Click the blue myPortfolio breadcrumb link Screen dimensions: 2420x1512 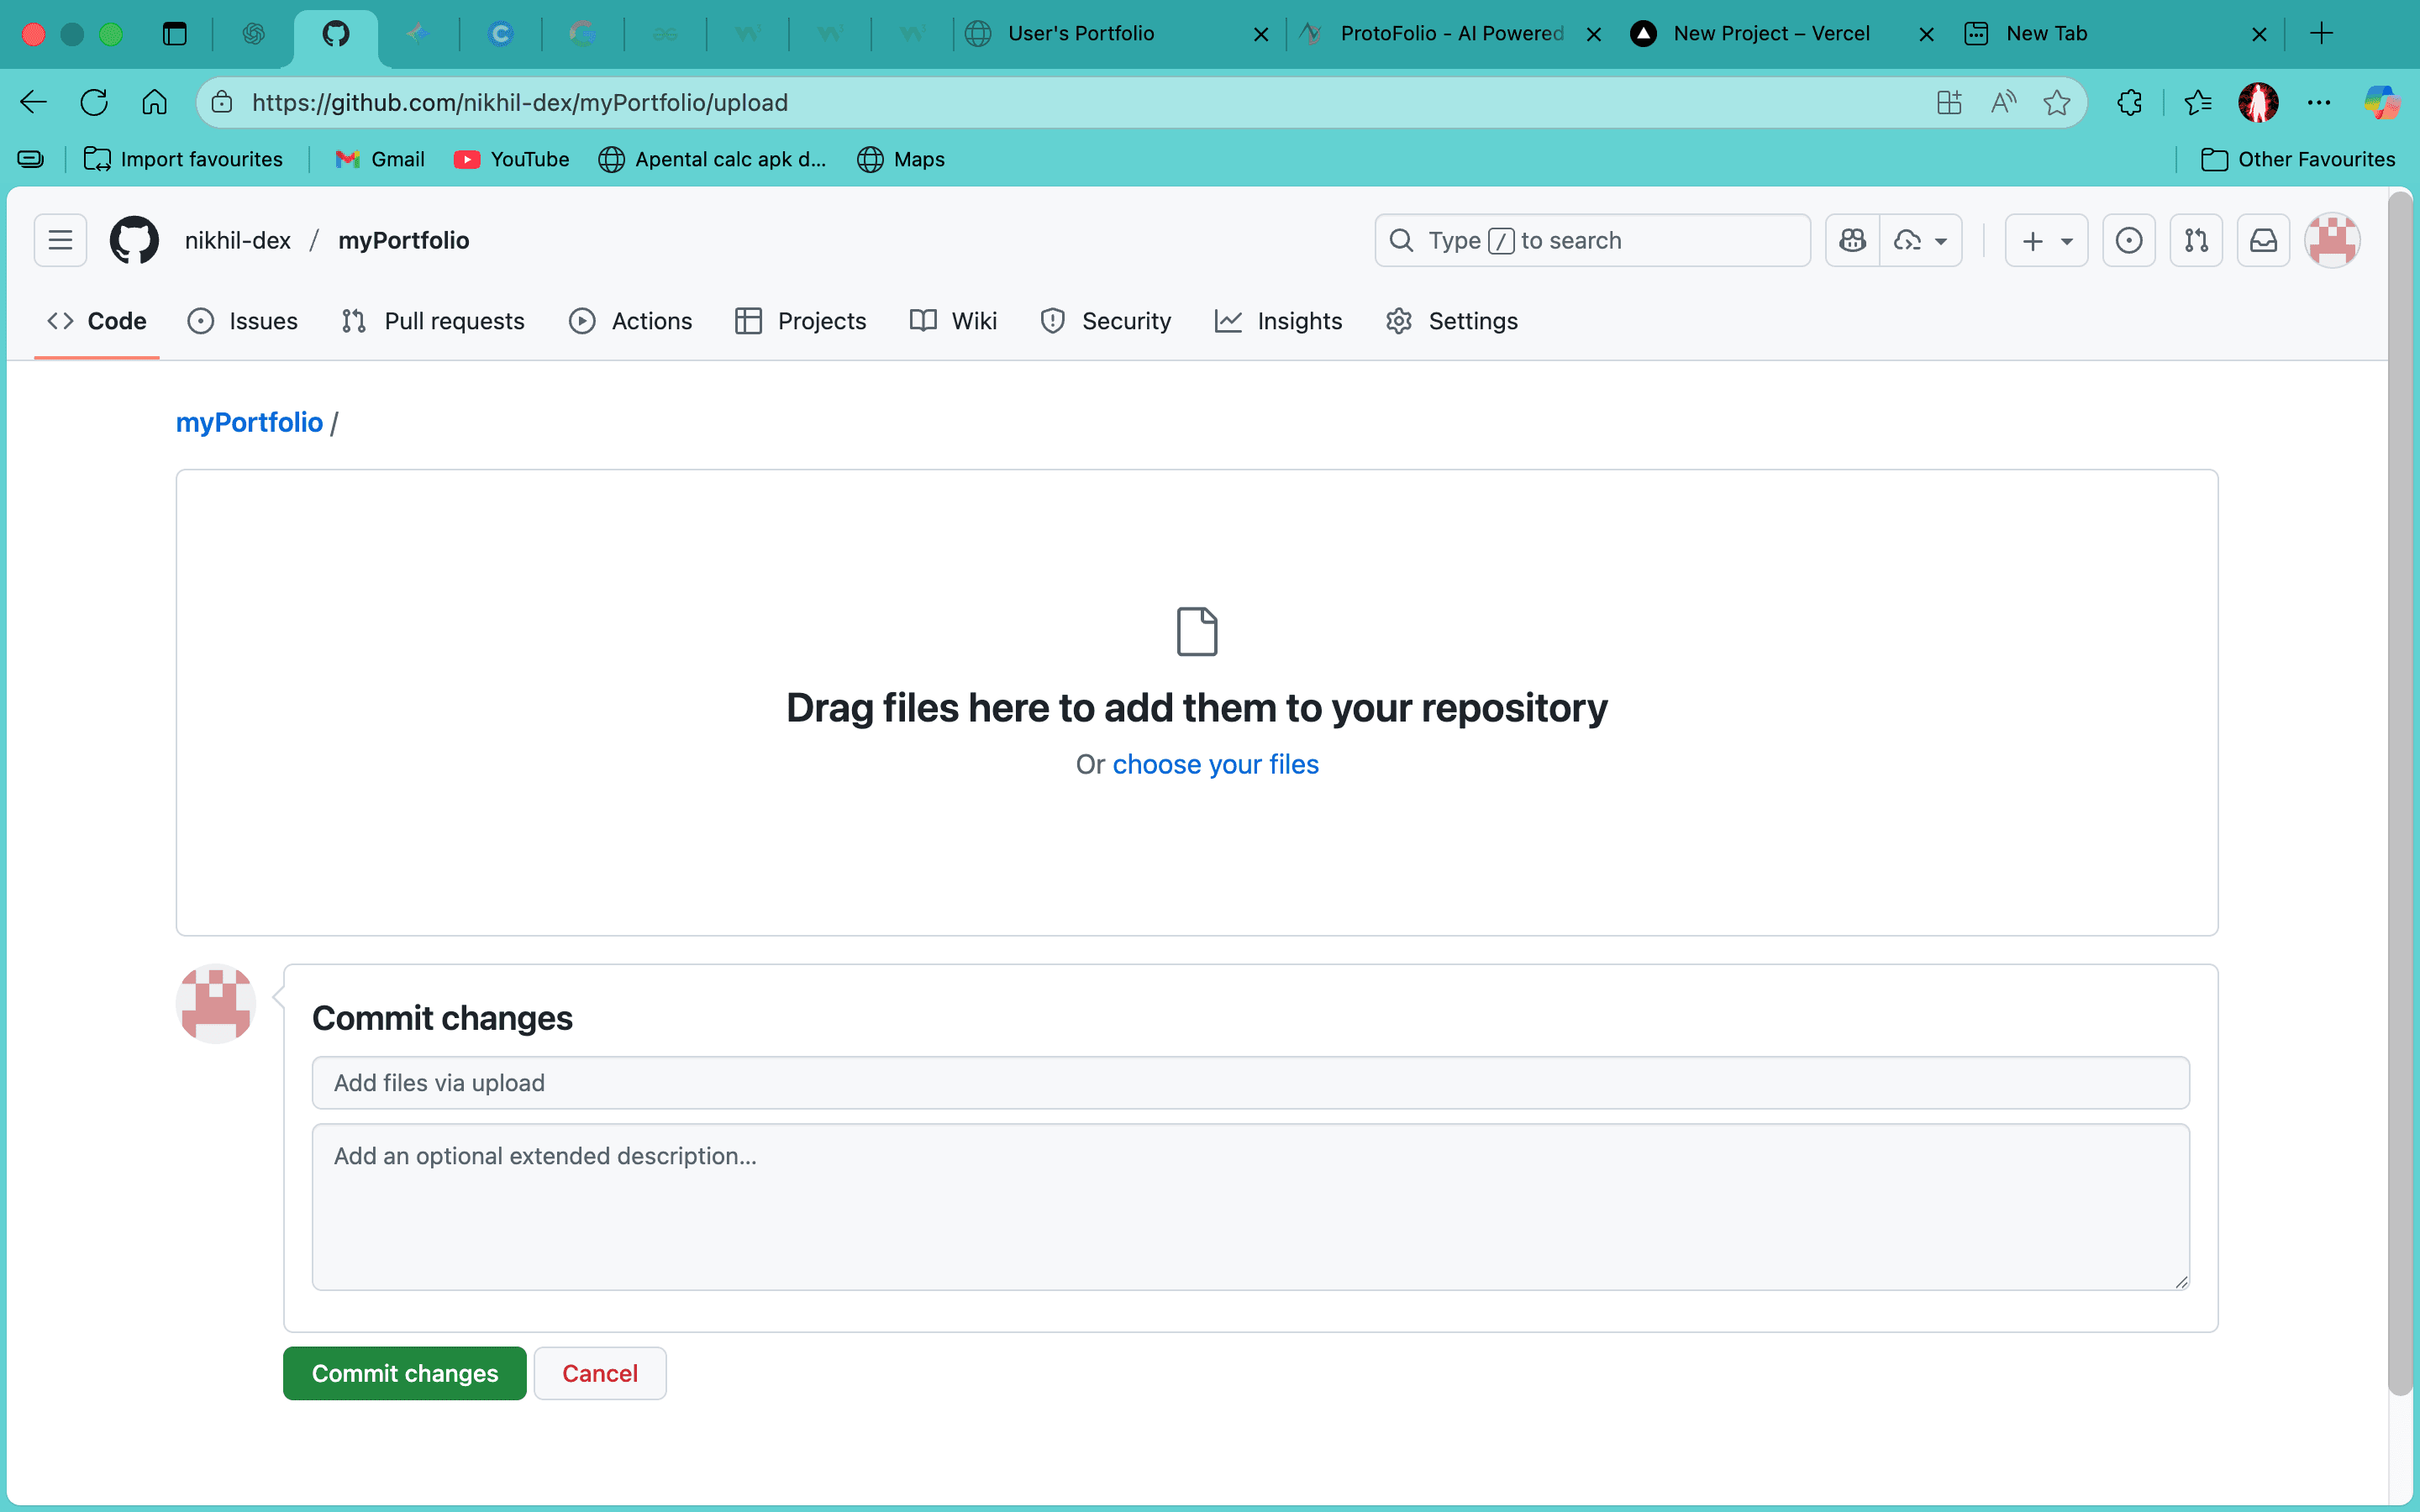point(249,422)
